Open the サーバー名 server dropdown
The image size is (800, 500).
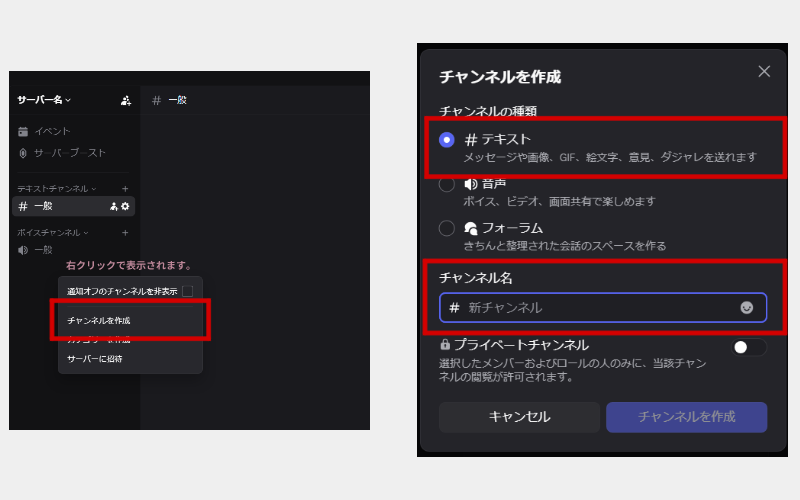click(44, 100)
